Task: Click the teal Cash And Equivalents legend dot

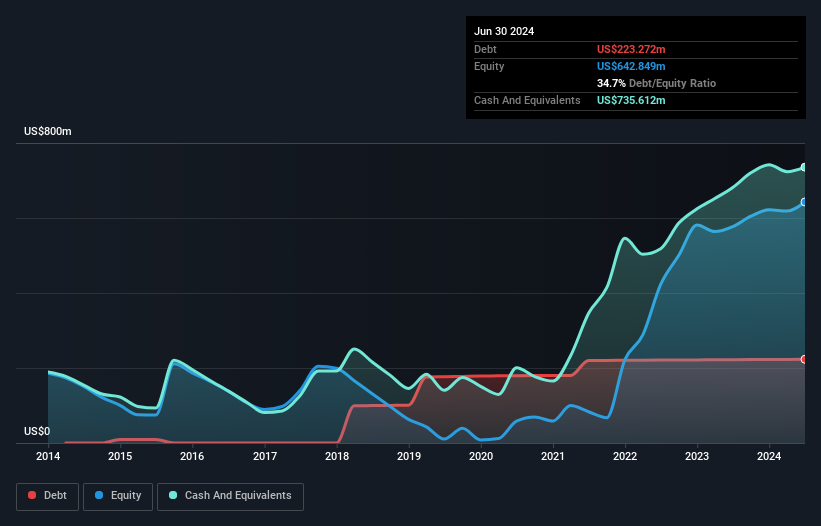Action: (173, 495)
